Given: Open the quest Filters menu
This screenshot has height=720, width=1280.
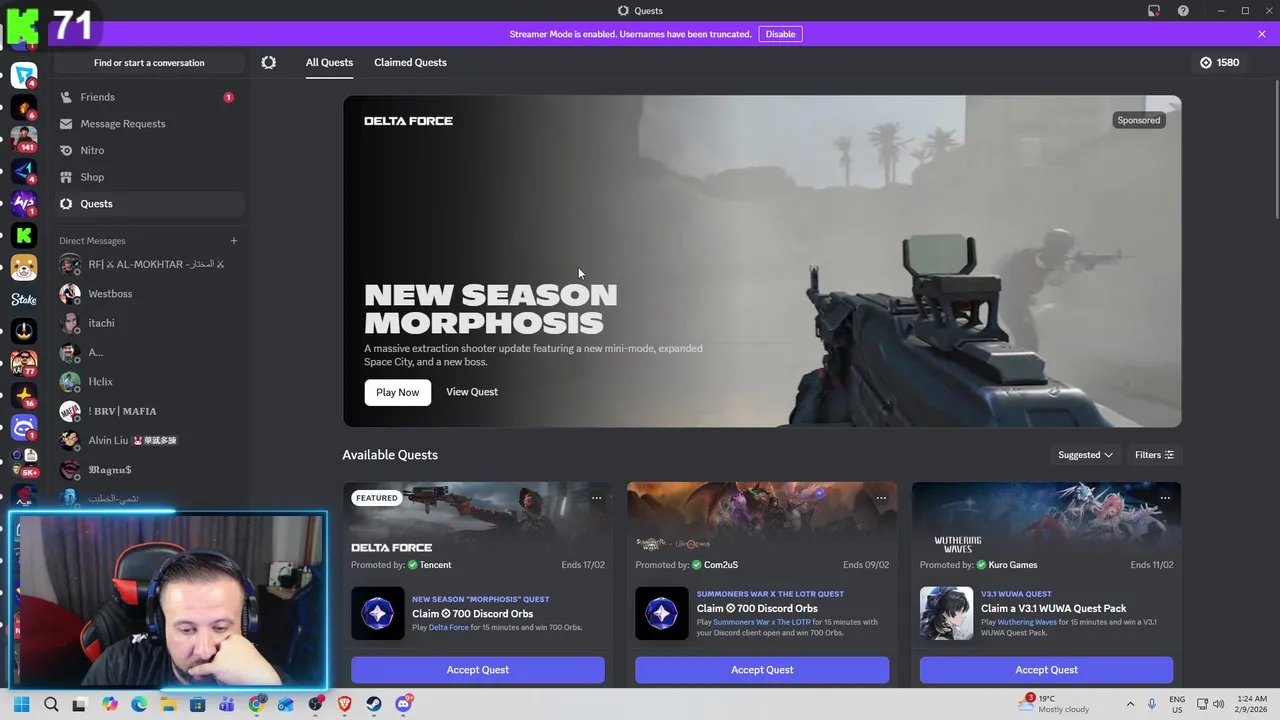Looking at the screenshot, I should coord(1154,455).
